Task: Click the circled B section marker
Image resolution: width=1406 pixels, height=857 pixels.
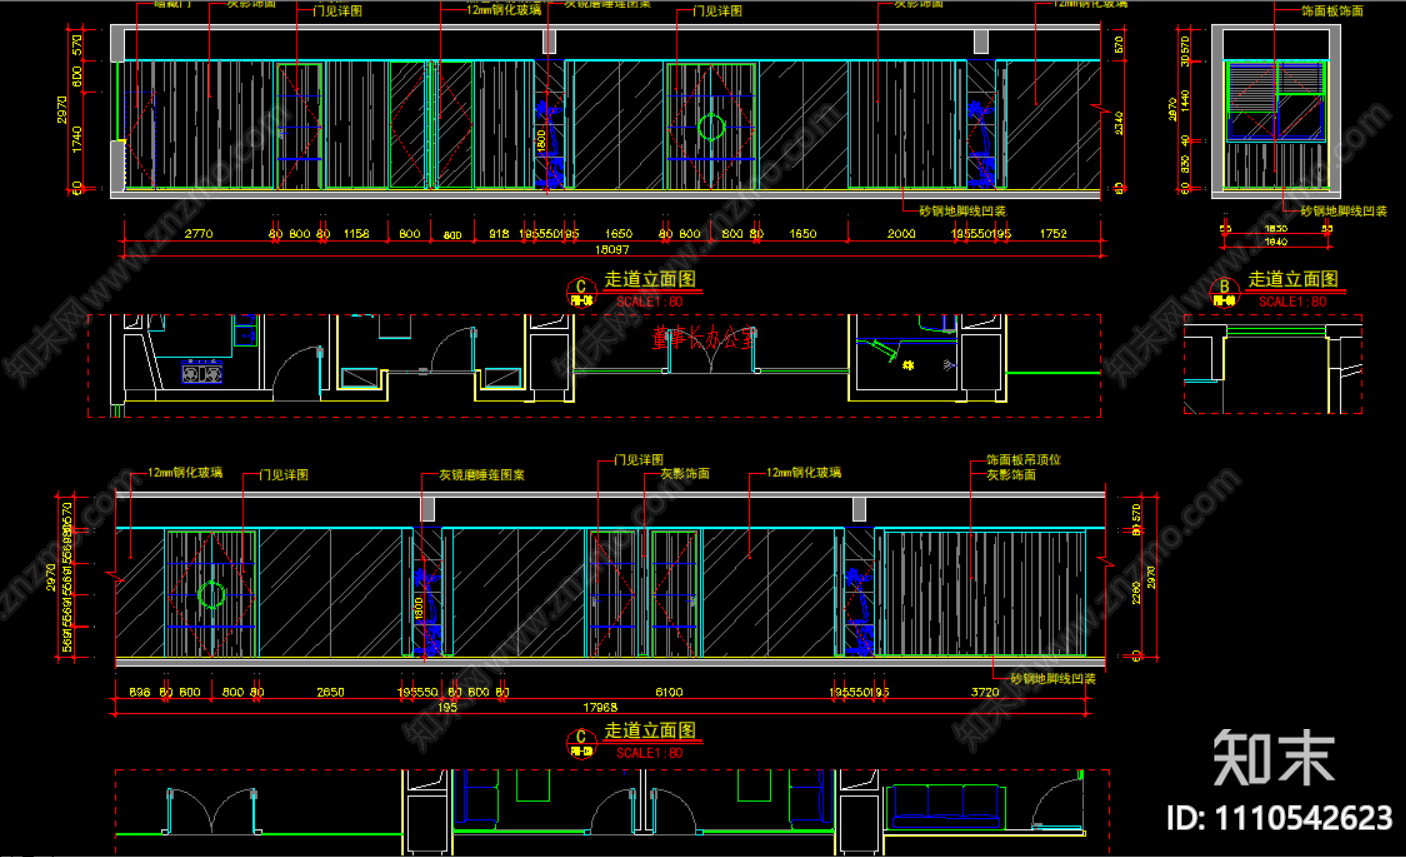Action: point(1224,291)
